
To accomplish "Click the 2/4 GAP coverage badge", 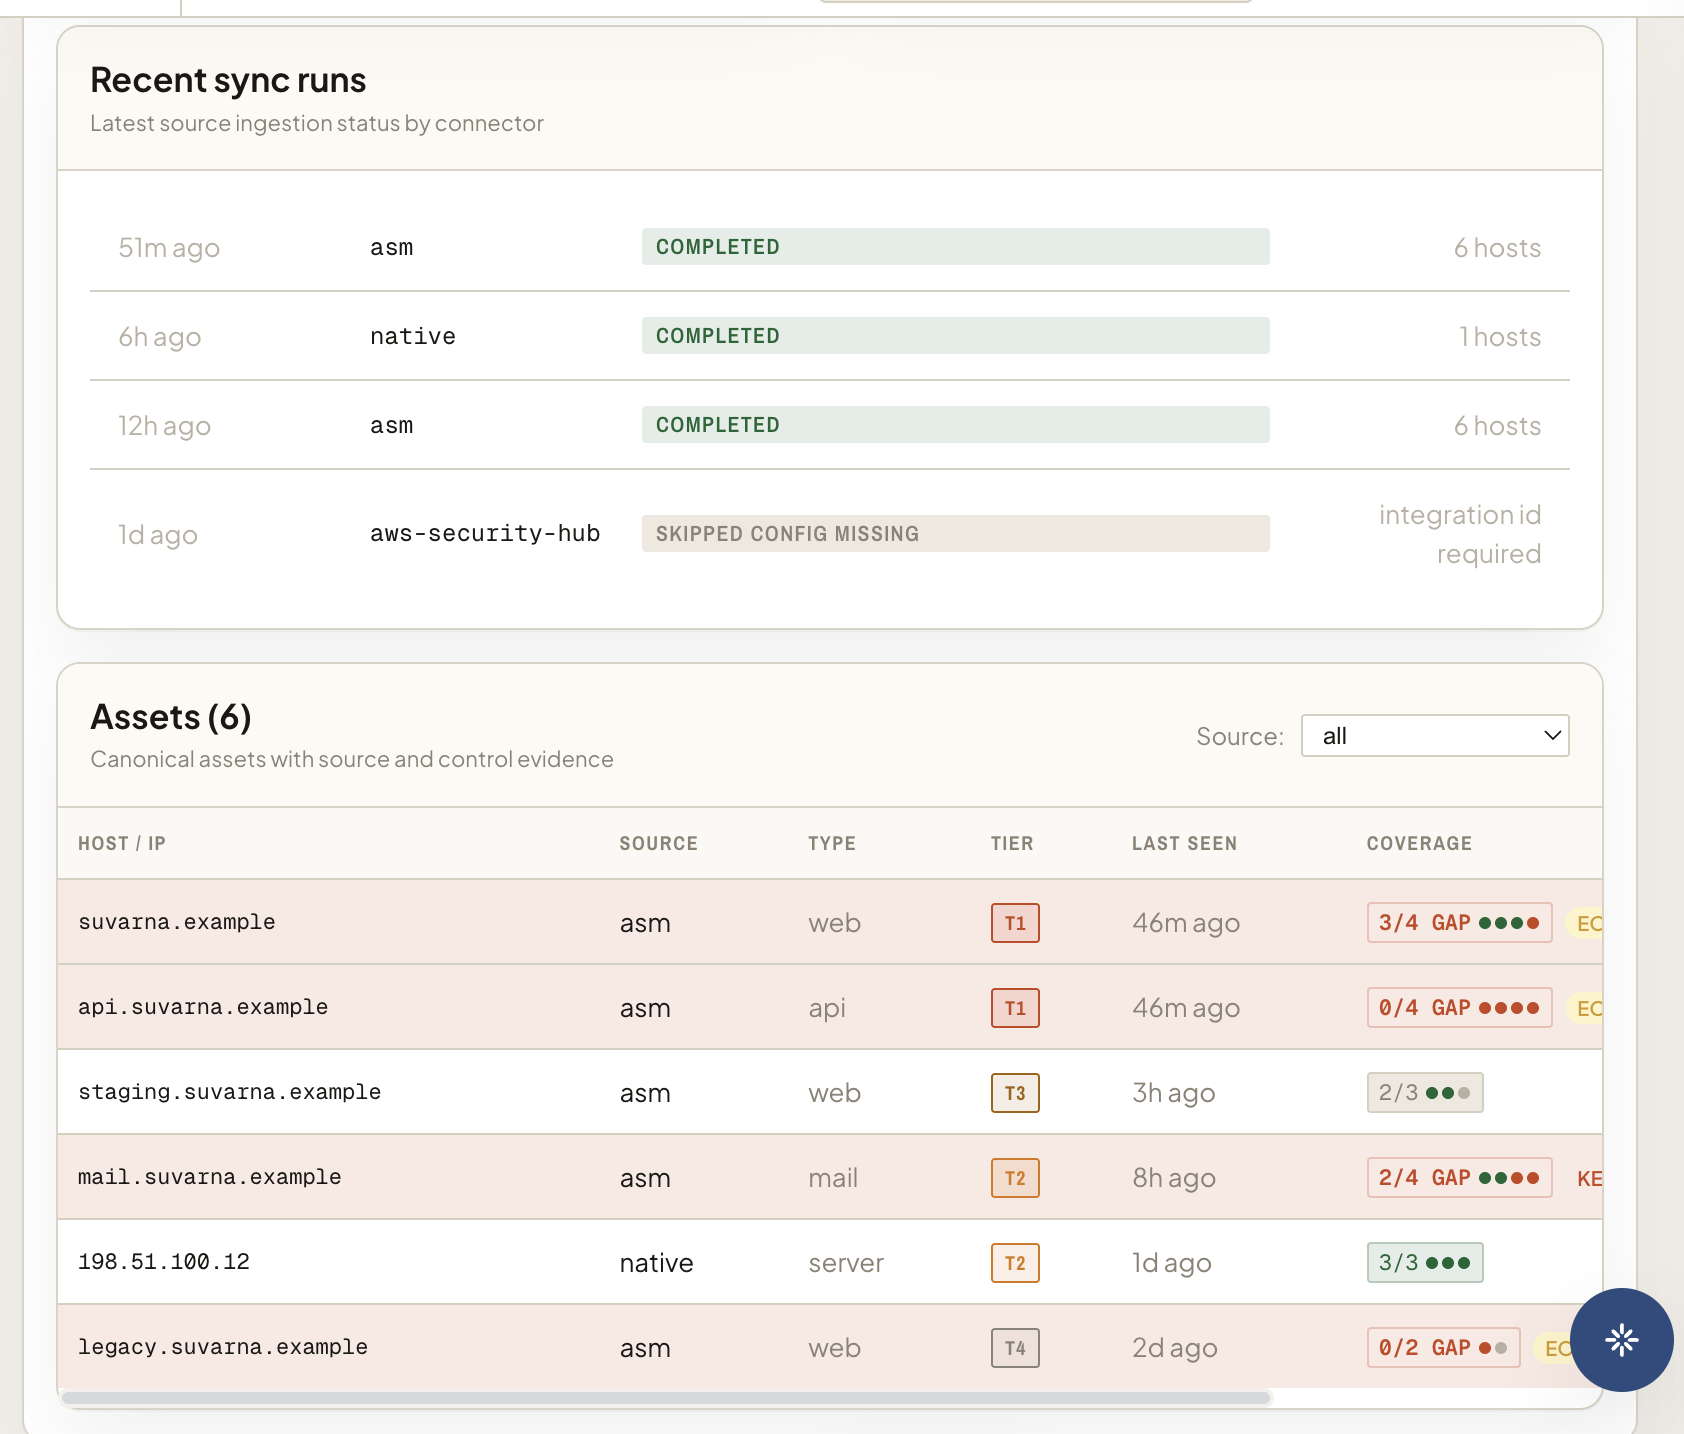I will pyautogui.click(x=1459, y=1177).
